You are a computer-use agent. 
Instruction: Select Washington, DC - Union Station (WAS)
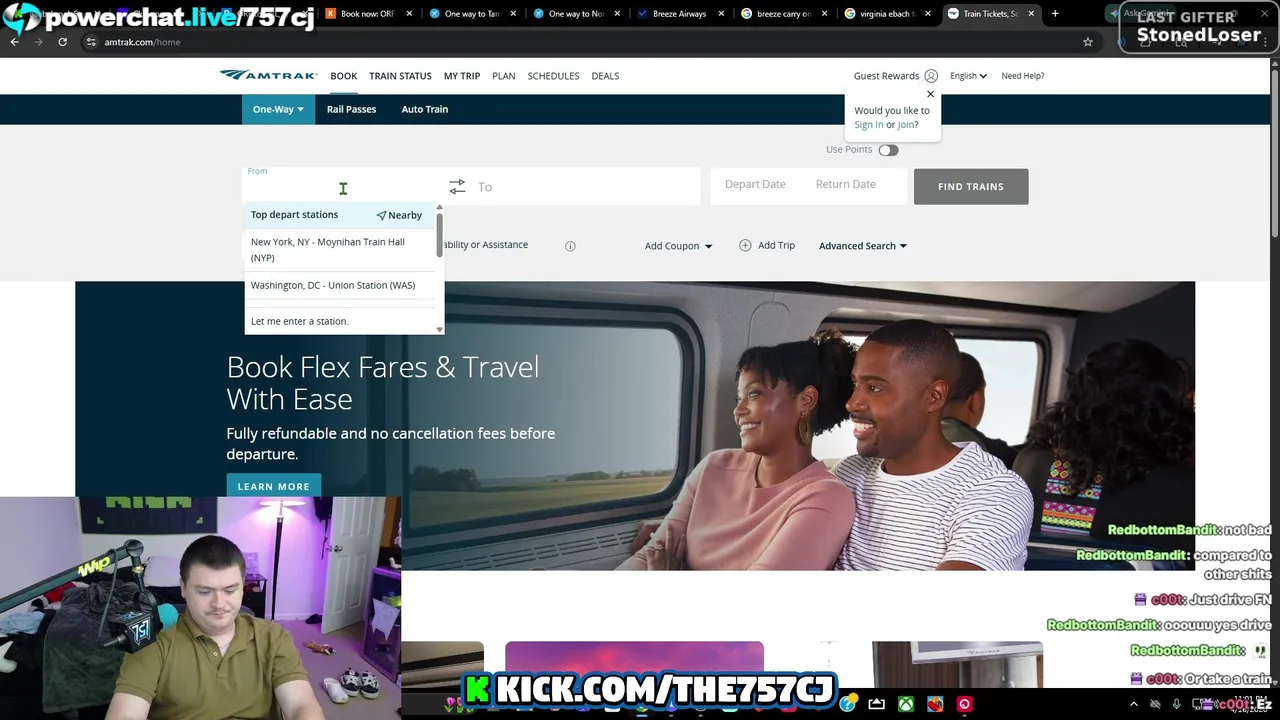tap(340, 285)
